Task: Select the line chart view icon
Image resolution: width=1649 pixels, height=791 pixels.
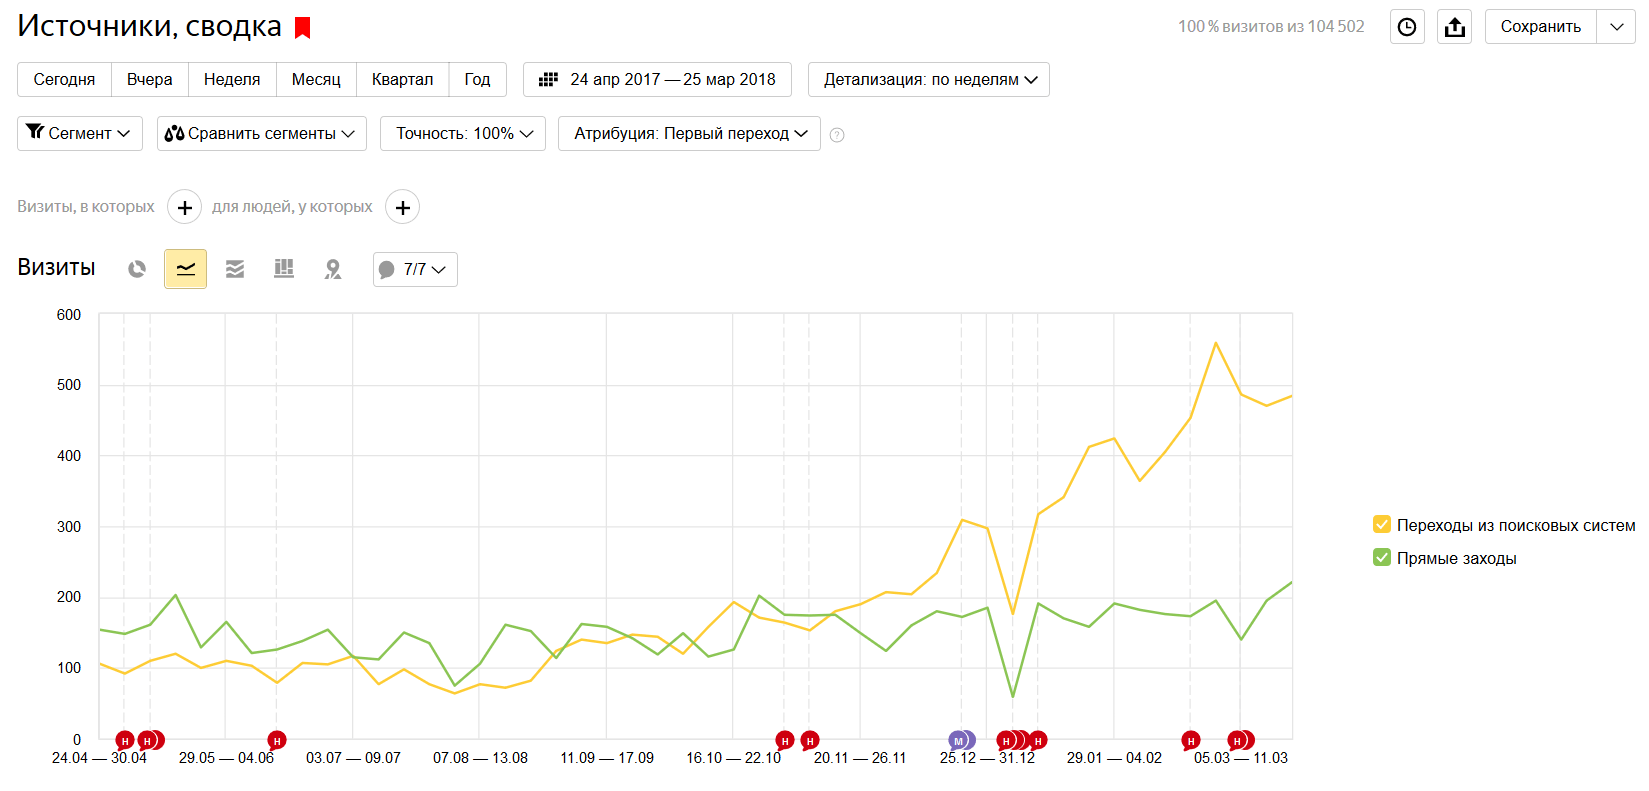Action: pyautogui.click(x=185, y=269)
